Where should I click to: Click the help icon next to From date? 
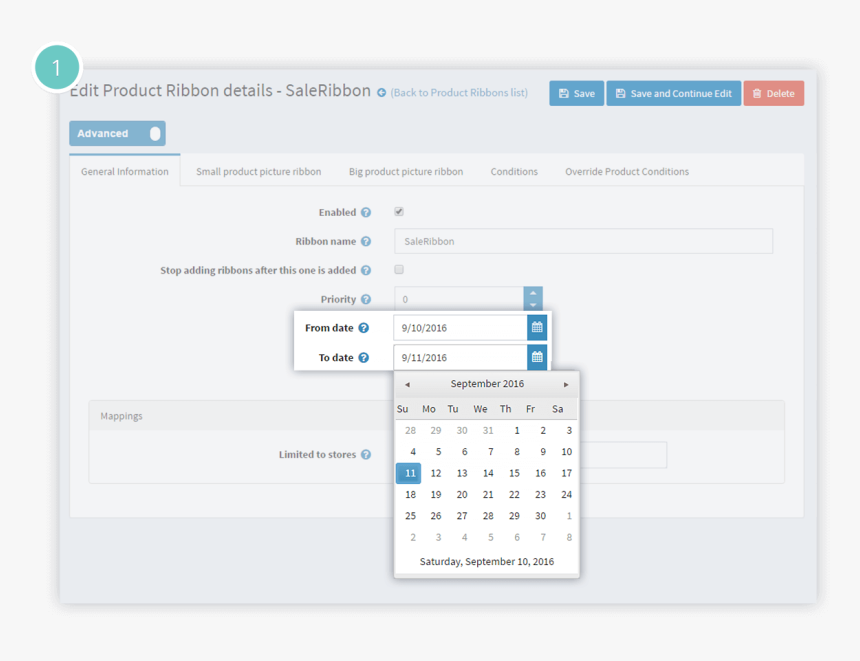[x=366, y=327]
